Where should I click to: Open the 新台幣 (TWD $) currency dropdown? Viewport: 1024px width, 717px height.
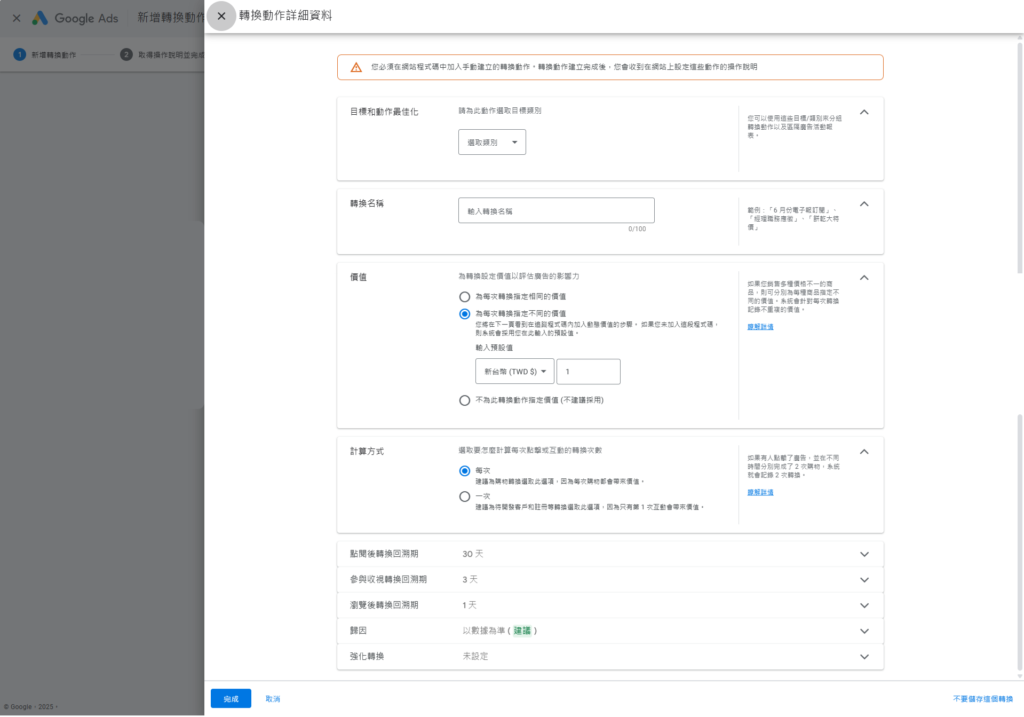514,372
